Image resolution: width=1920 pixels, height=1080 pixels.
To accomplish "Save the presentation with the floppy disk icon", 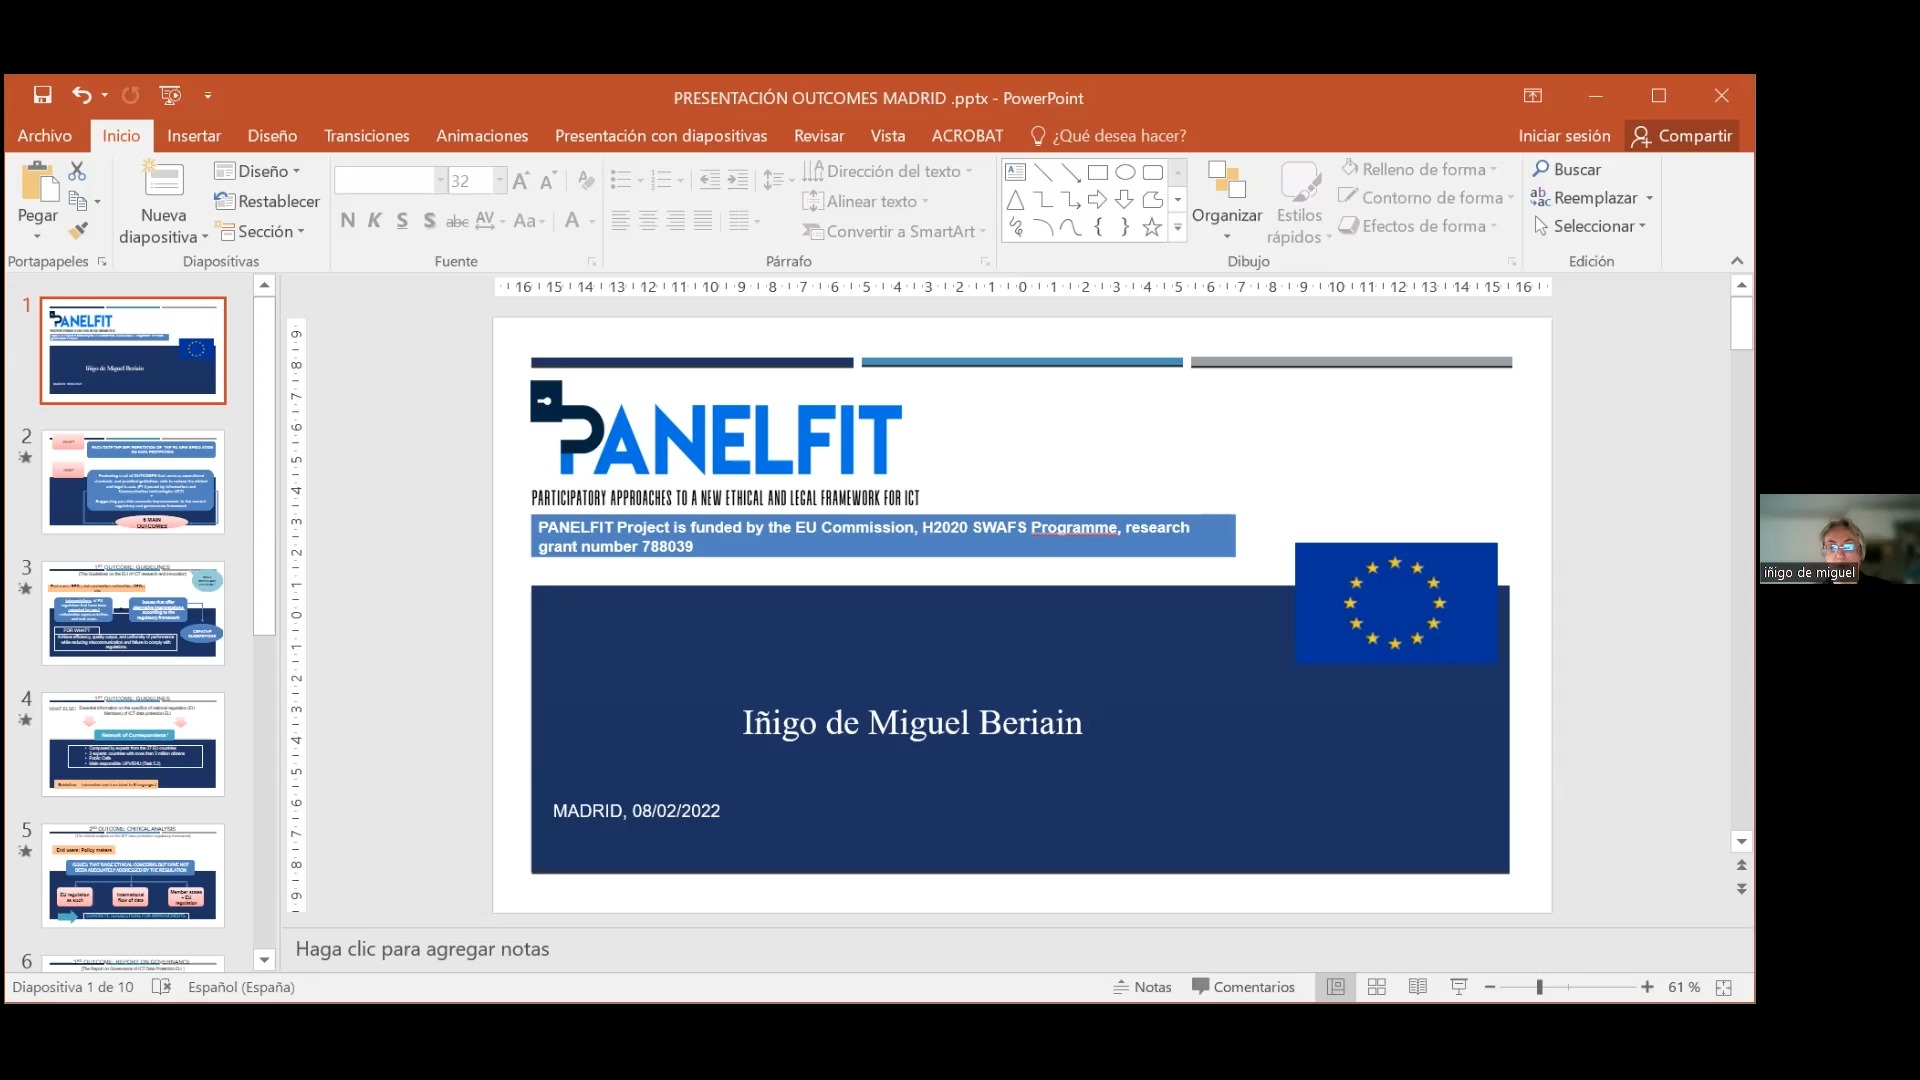I will pyautogui.click(x=42, y=95).
